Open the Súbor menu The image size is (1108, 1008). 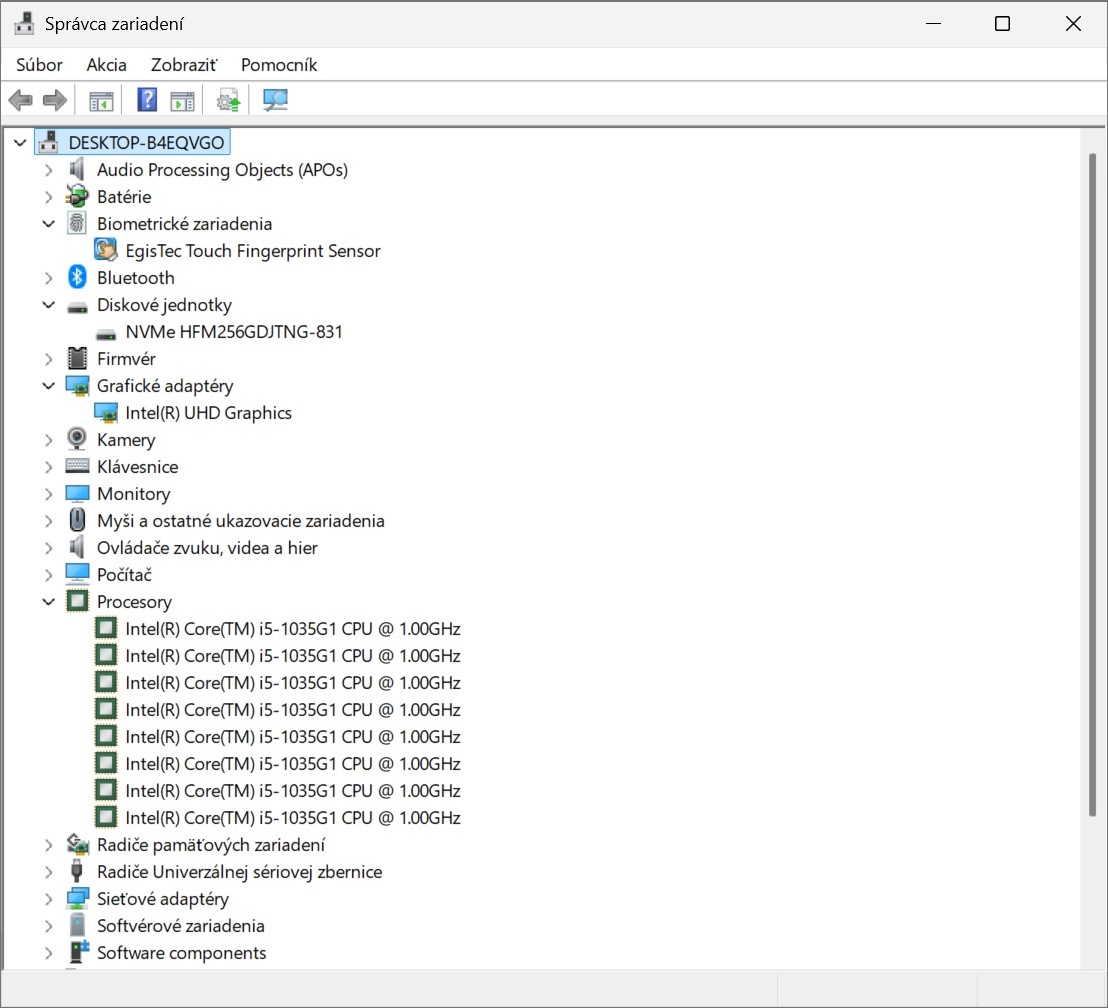pos(40,65)
